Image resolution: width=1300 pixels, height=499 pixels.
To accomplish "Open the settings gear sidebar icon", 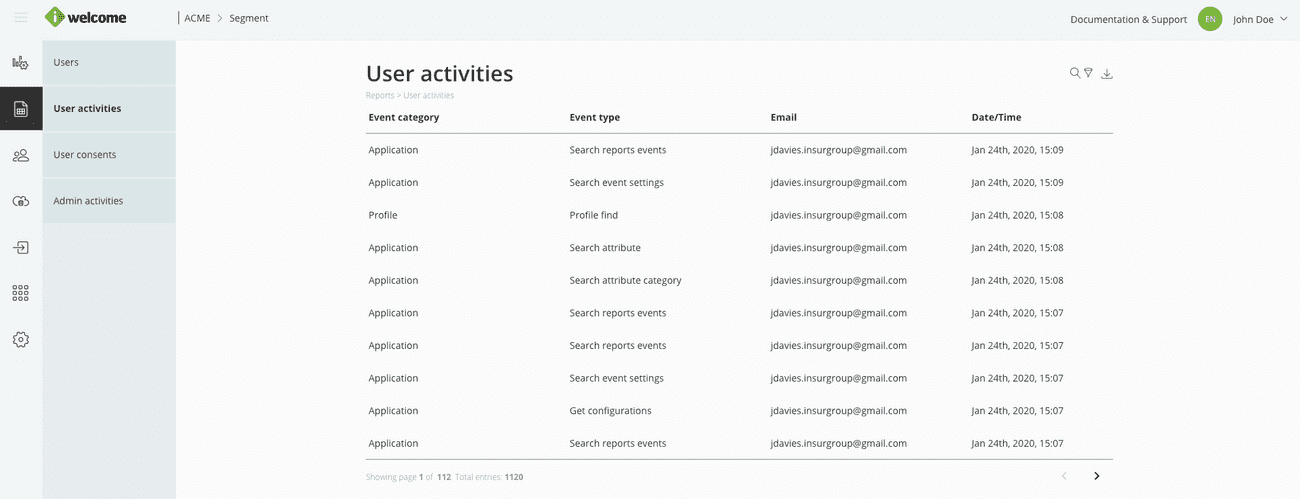I will (20, 340).
